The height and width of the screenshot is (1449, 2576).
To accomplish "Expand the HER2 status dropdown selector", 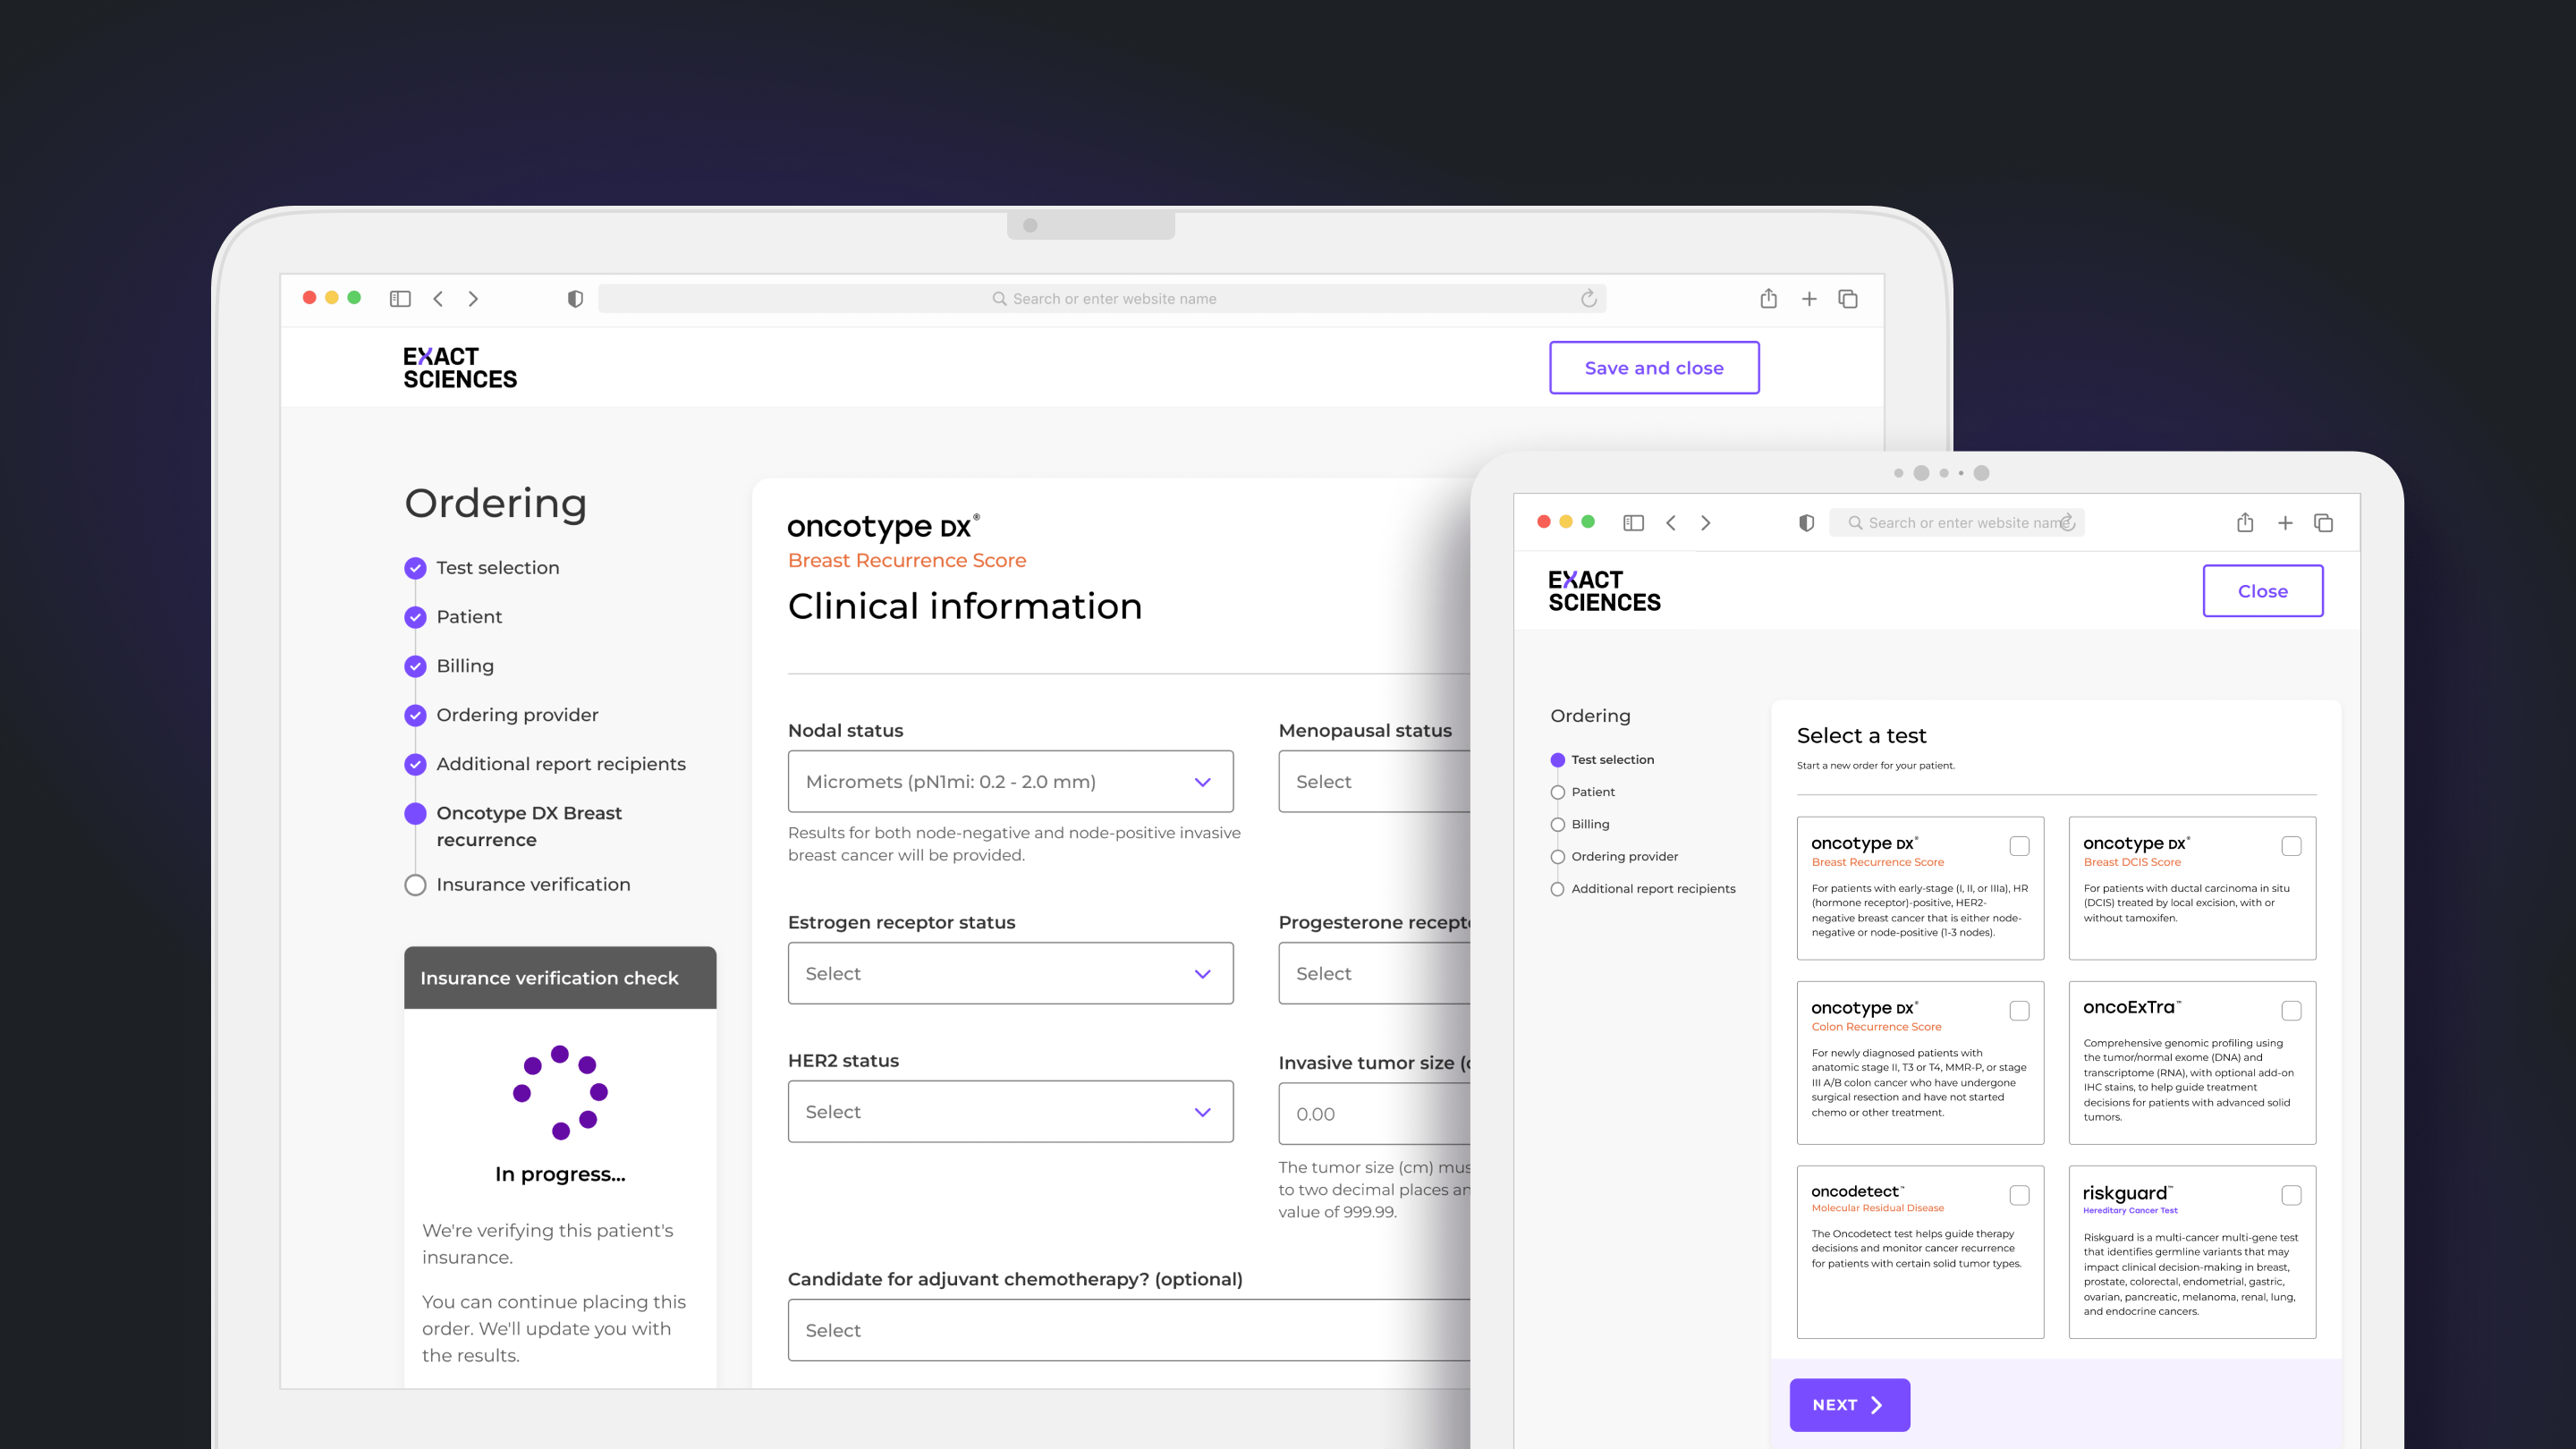I will pyautogui.click(x=1005, y=1111).
